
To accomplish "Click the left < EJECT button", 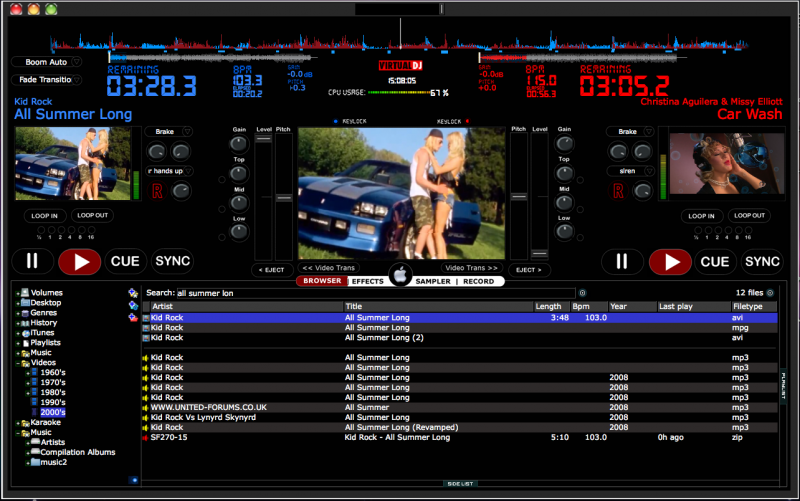I will [272, 270].
